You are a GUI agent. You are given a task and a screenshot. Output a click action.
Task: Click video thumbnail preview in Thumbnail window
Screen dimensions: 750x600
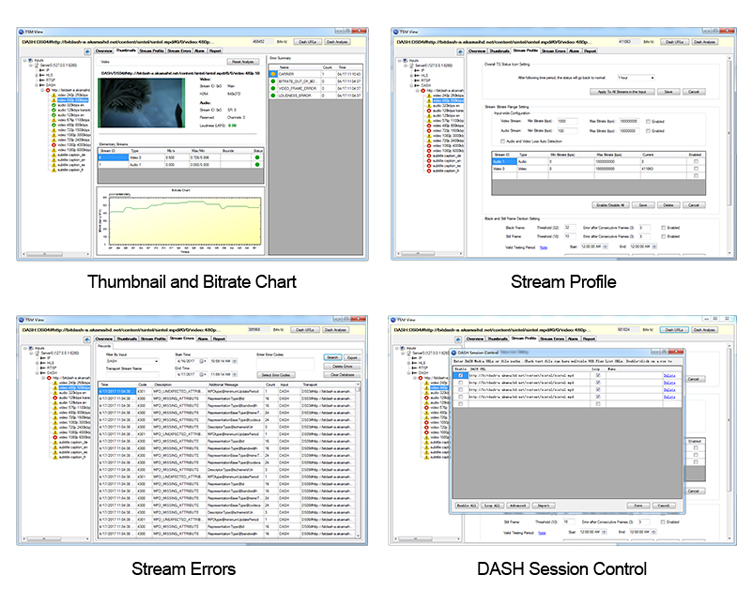click(142, 103)
